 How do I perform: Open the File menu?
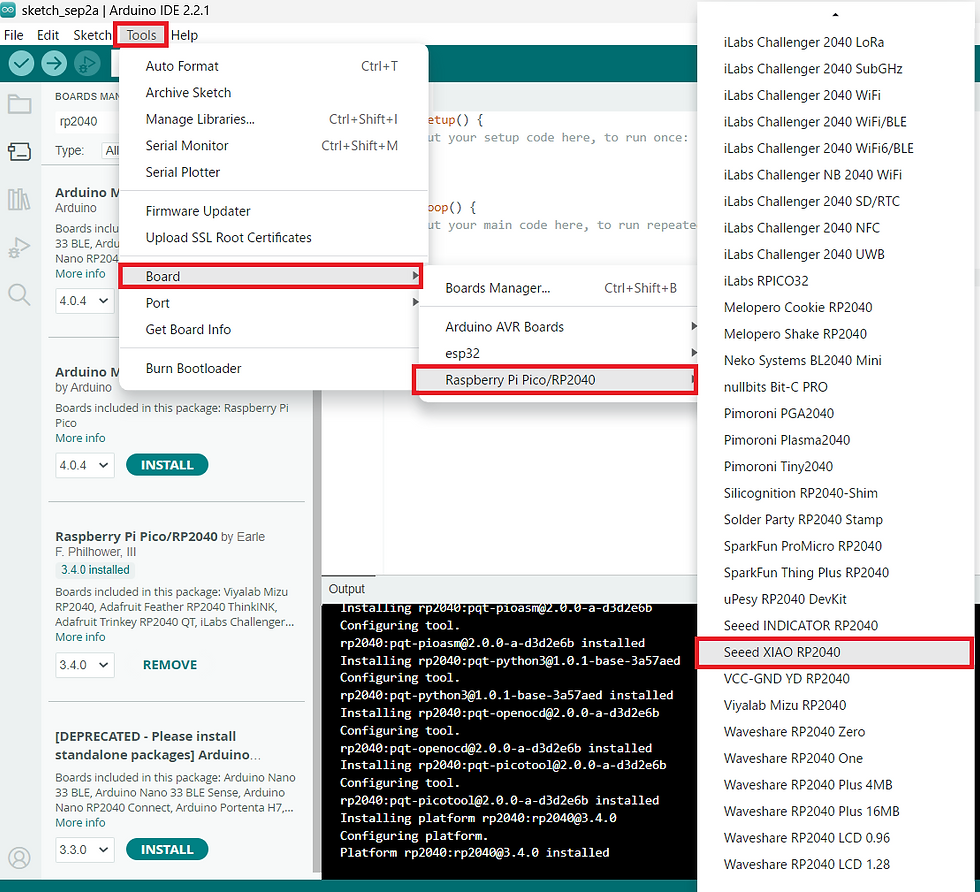click(x=13, y=35)
